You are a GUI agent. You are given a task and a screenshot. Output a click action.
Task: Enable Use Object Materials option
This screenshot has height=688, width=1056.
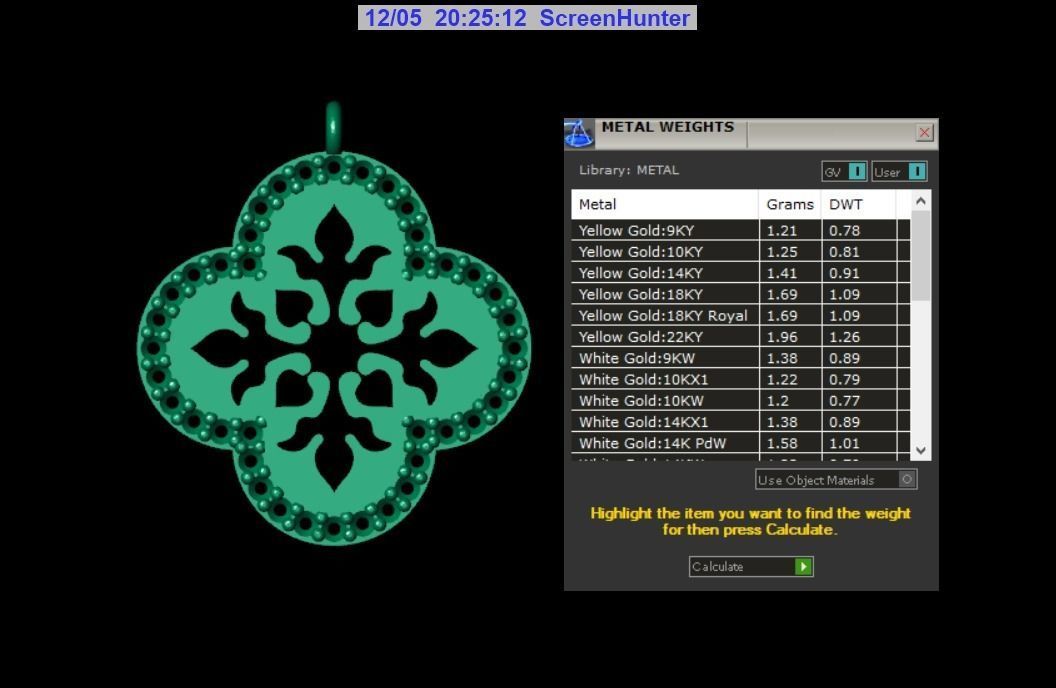(x=836, y=479)
